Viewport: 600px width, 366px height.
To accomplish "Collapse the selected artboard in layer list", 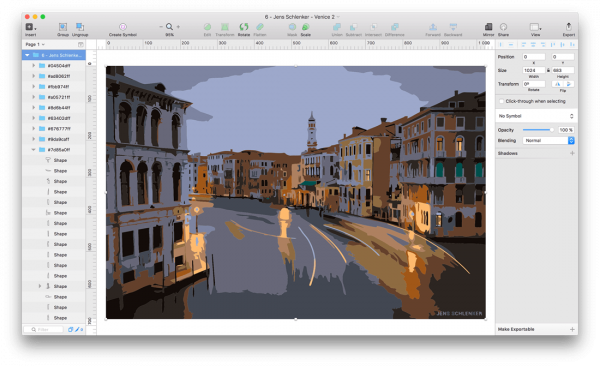I will tap(27, 55).
